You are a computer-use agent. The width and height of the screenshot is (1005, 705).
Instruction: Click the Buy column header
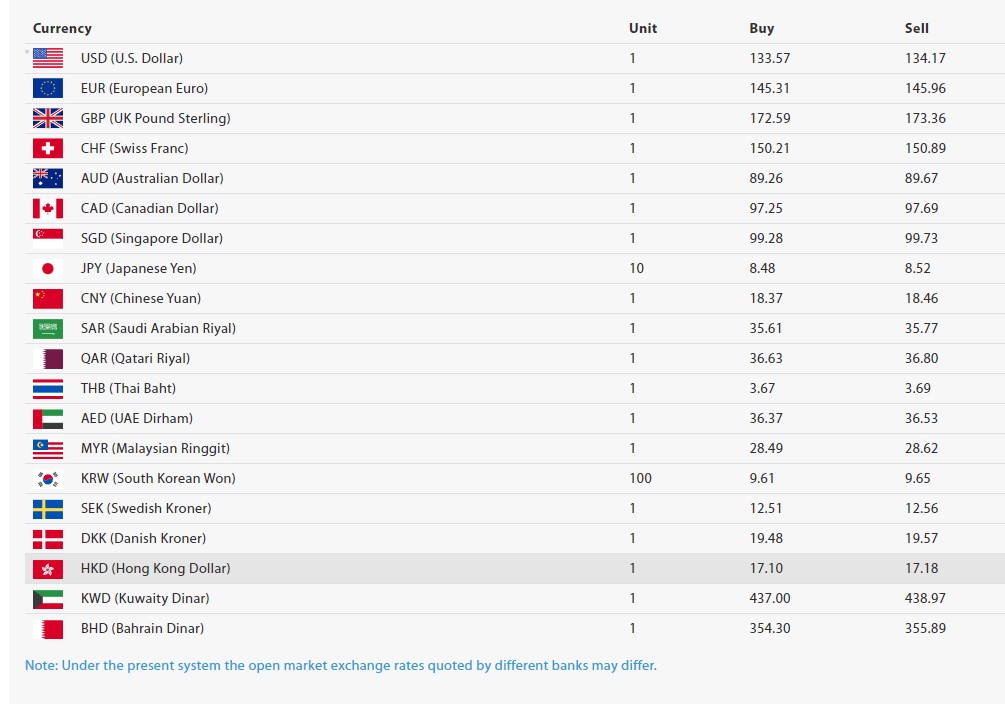(x=762, y=28)
